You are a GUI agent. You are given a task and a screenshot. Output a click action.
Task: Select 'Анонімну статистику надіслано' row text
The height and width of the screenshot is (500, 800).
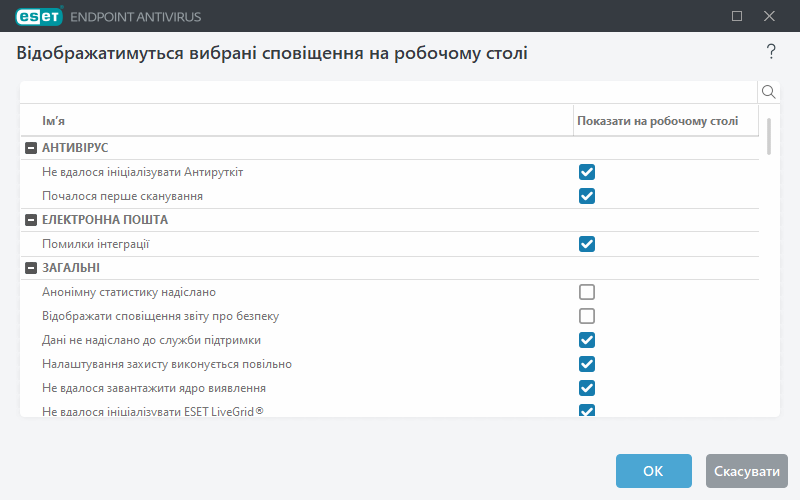coord(129,292)
